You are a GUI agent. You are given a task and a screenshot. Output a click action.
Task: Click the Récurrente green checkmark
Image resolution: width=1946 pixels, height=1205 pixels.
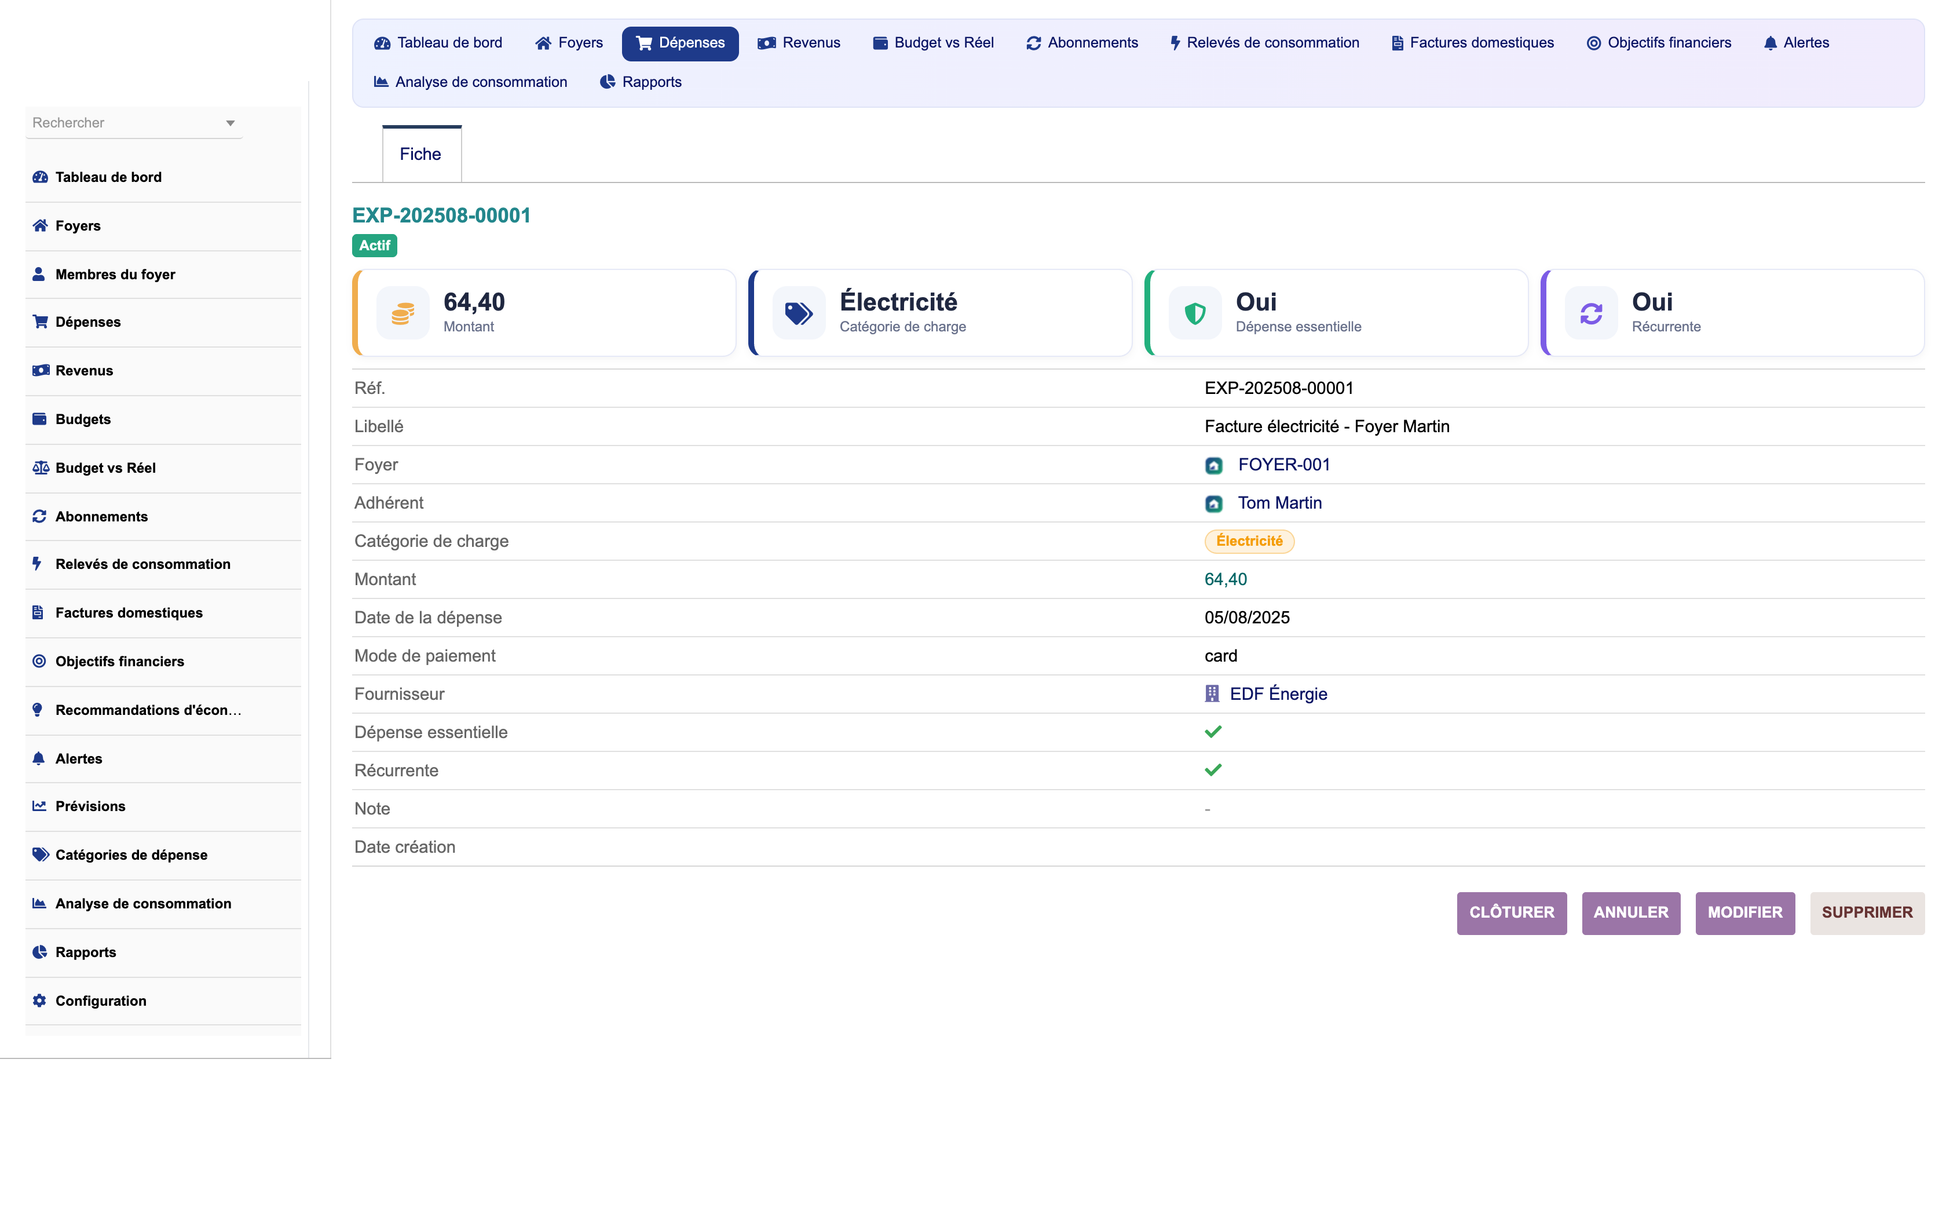point(1213,770)
